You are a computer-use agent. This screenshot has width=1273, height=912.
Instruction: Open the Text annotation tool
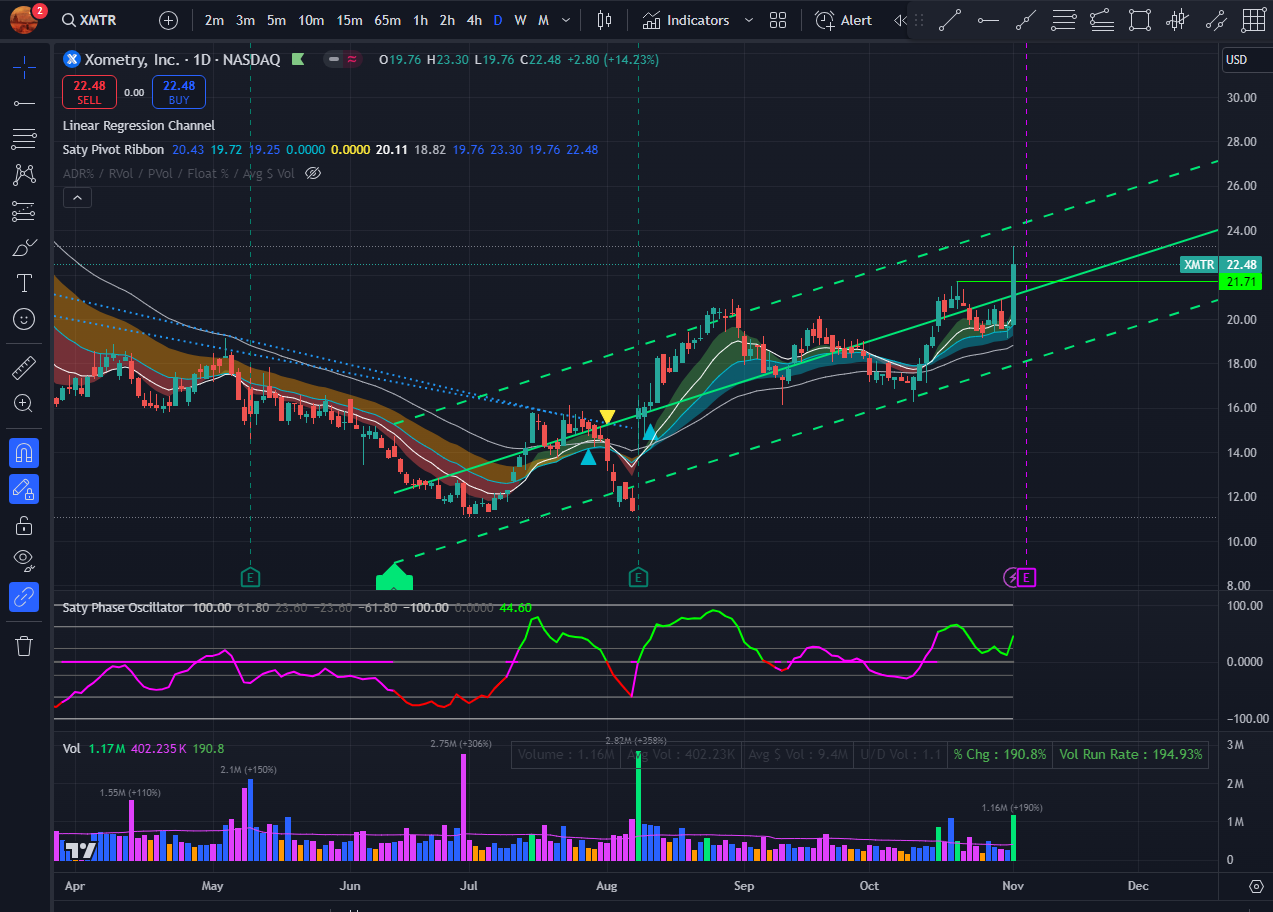click(23, 283)
